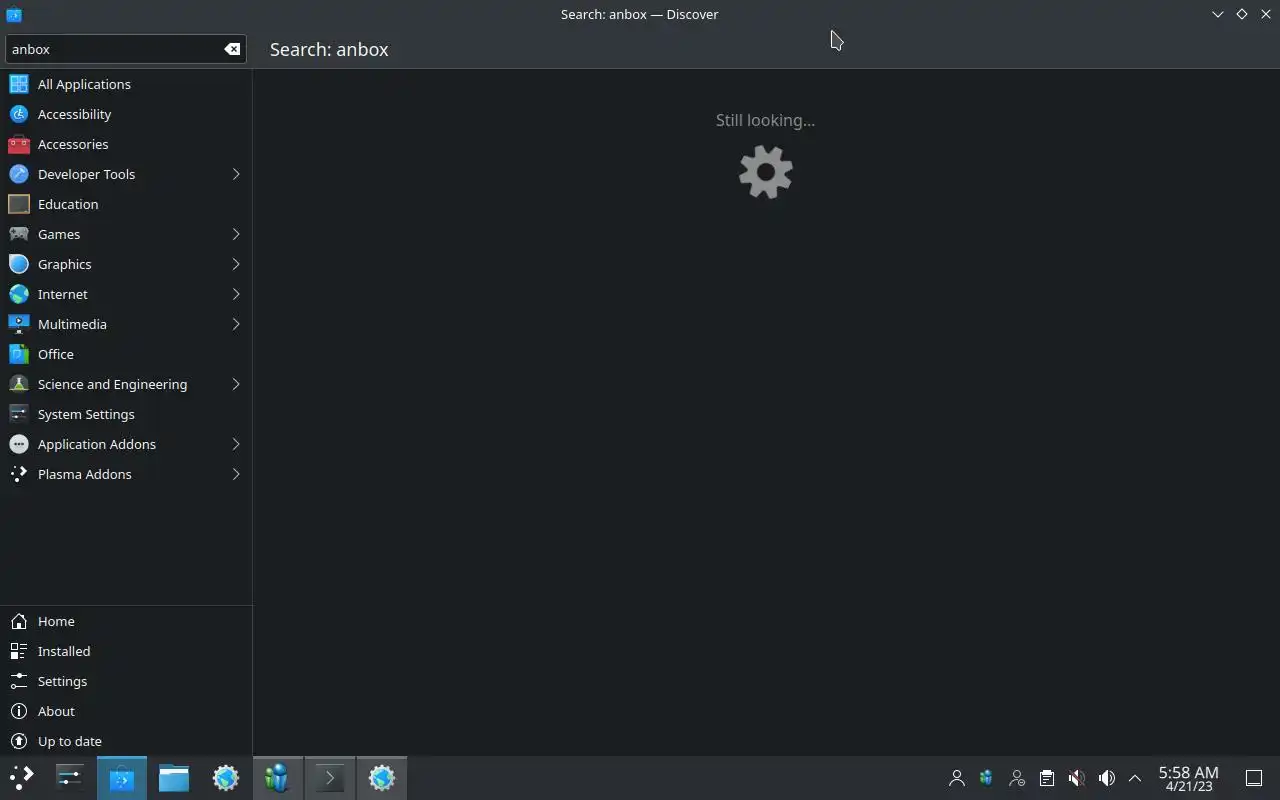Show the Installed applications list
This screenshot has width=1280, height=800.
tap(126, 651)
